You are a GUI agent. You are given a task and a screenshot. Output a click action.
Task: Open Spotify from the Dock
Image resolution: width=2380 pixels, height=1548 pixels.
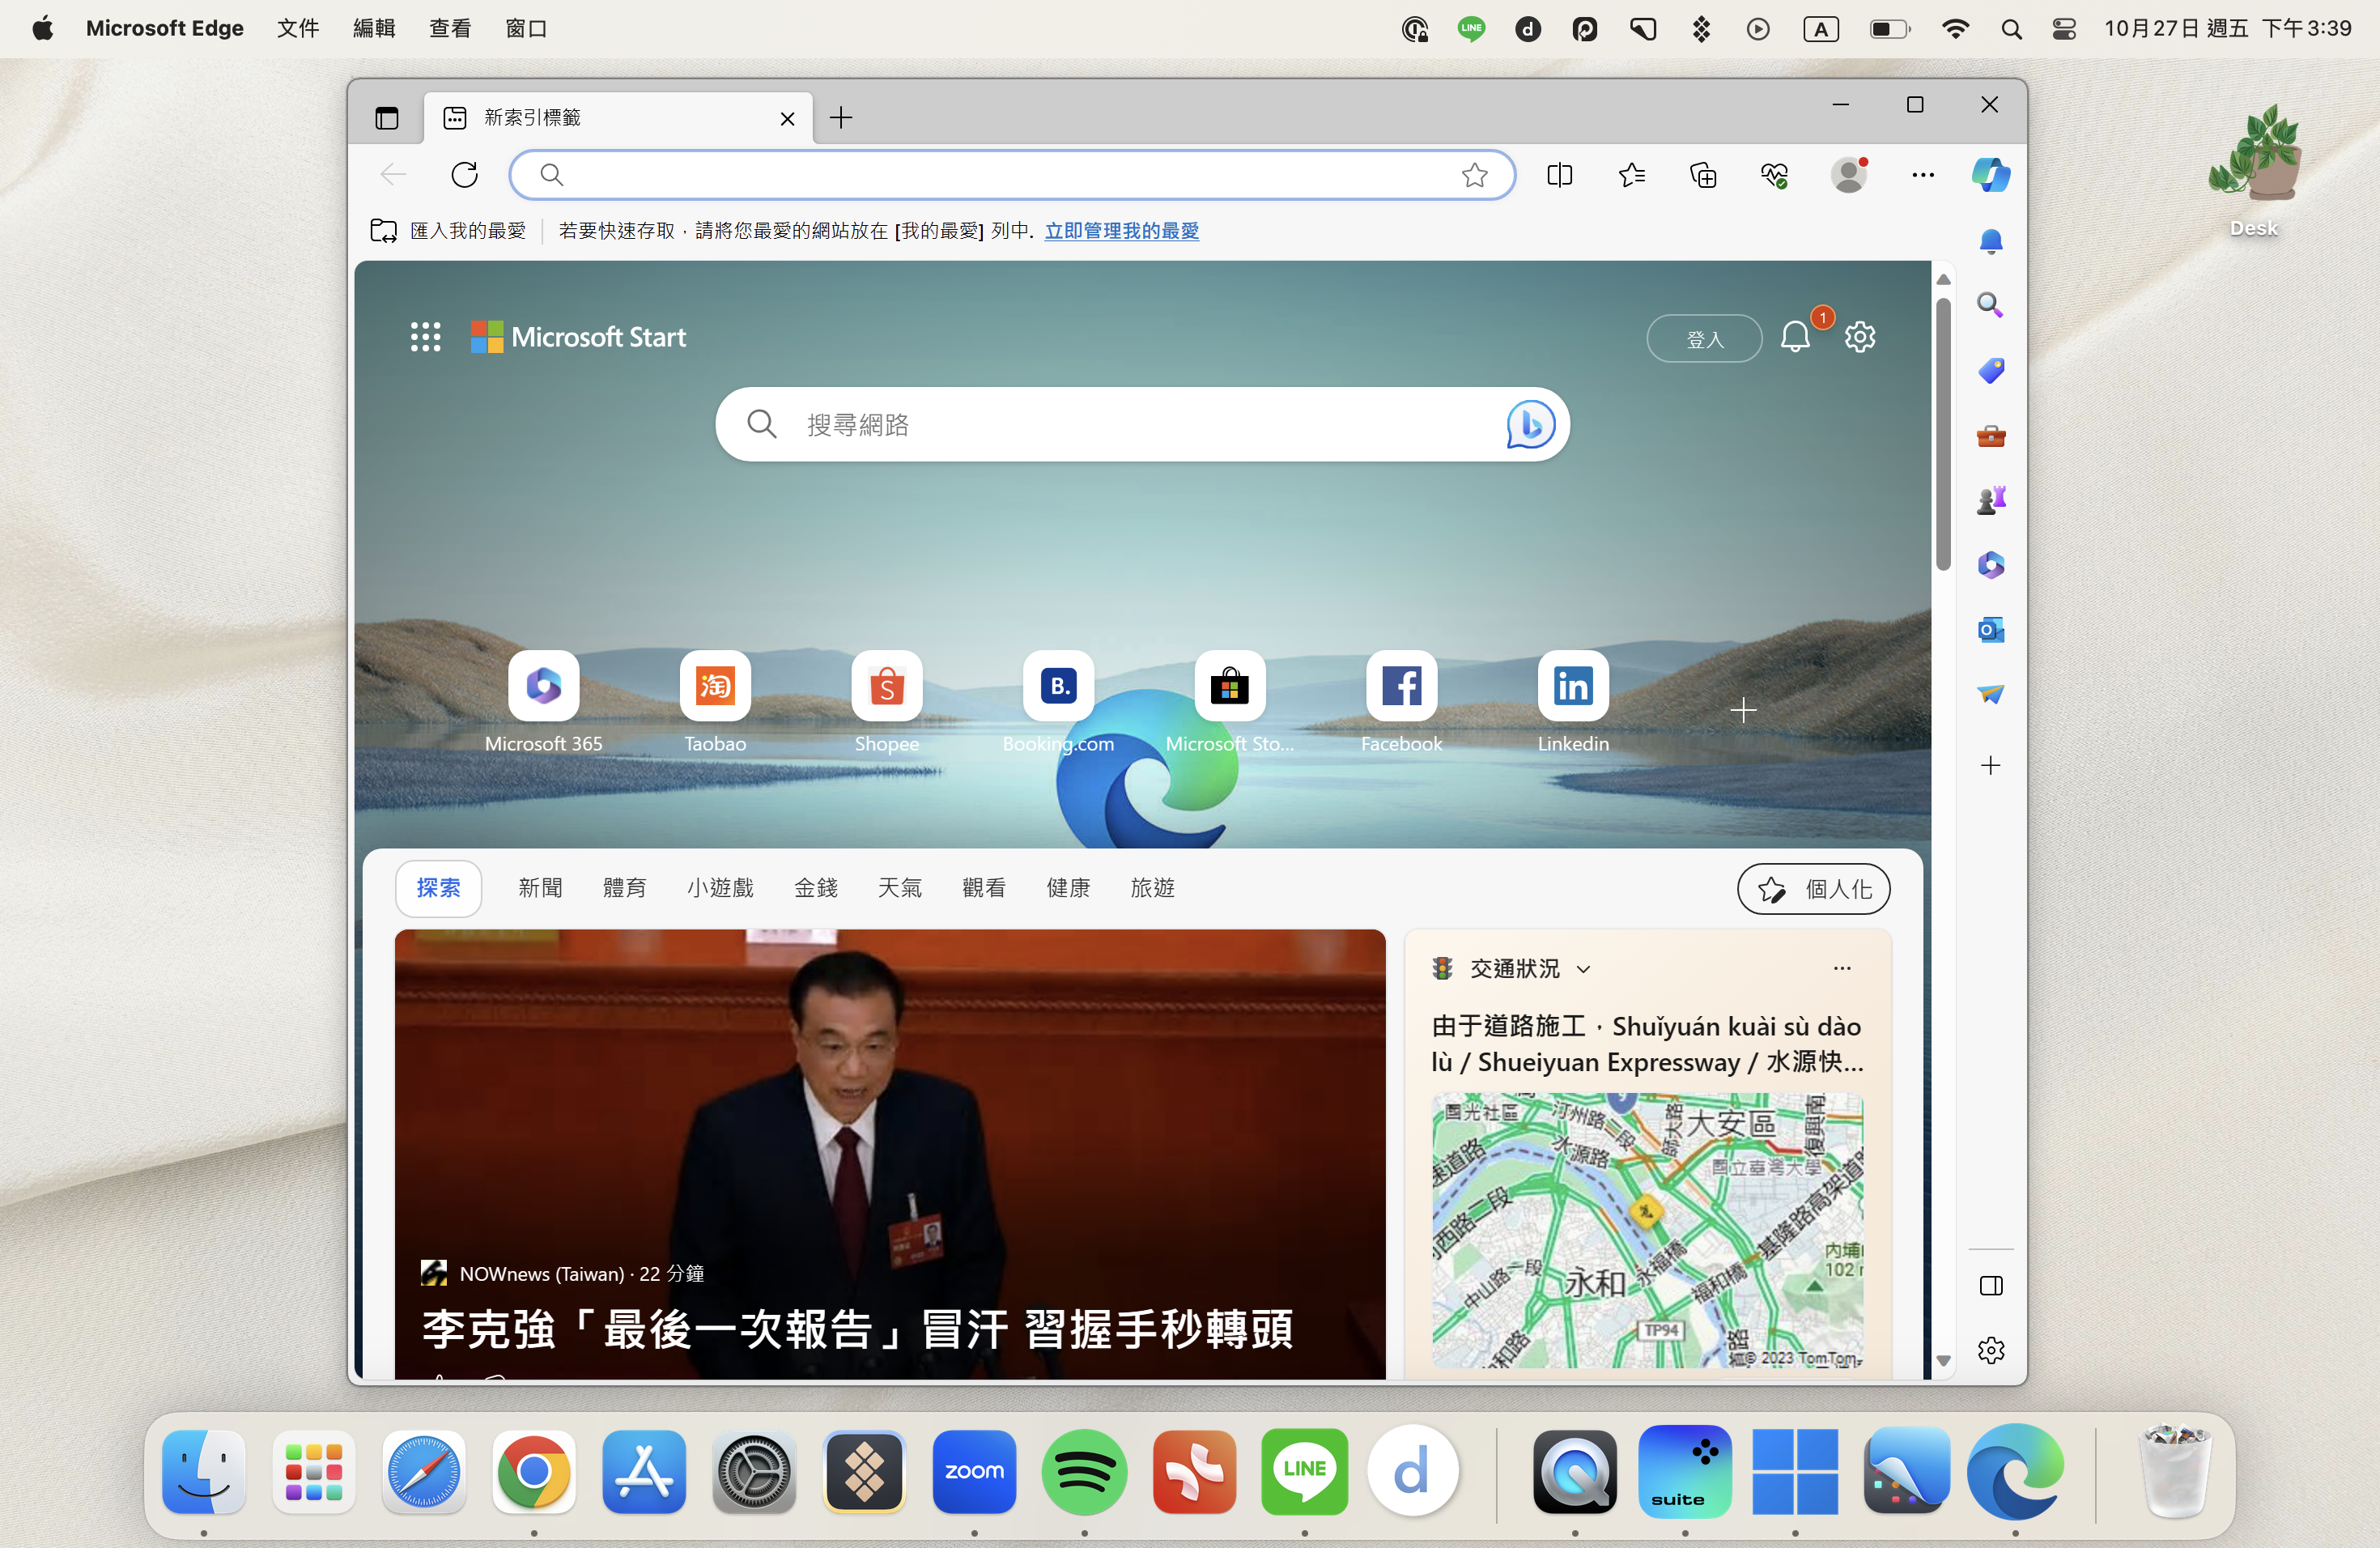pos(1084,1471)
